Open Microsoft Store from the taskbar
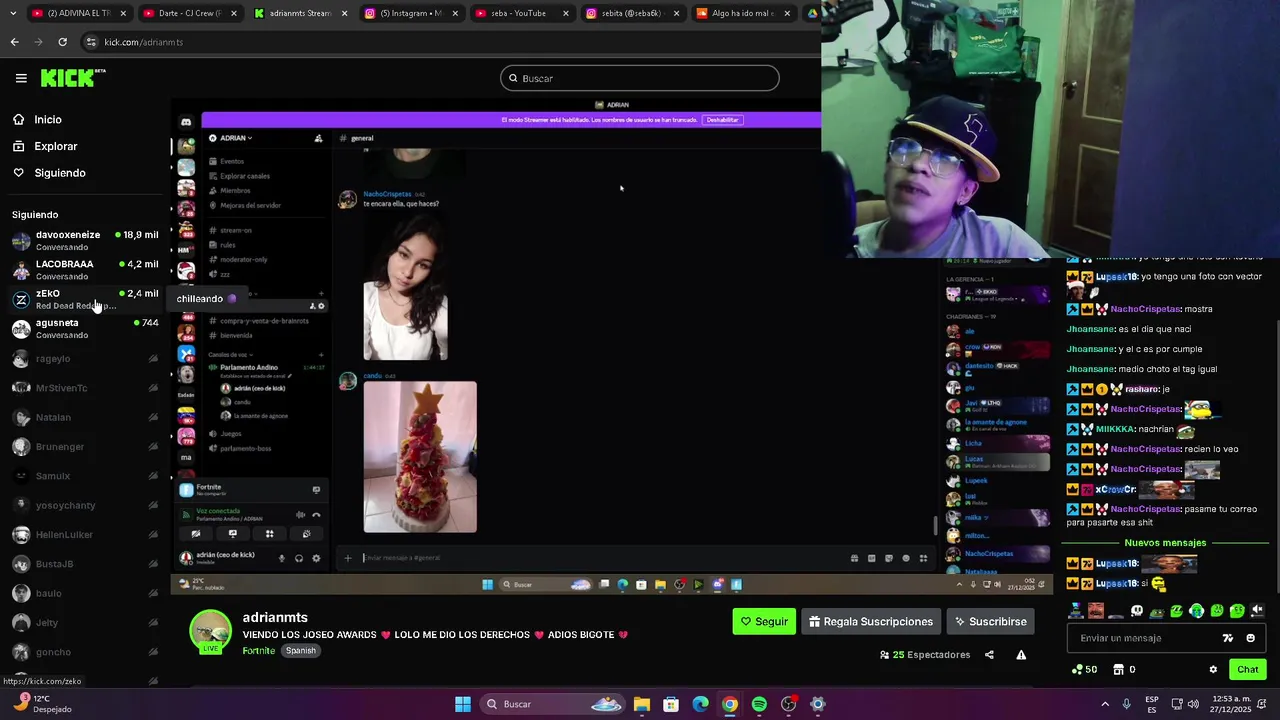Image resolution: width=1280 pixels, height=720 pixels. [671, 704]
